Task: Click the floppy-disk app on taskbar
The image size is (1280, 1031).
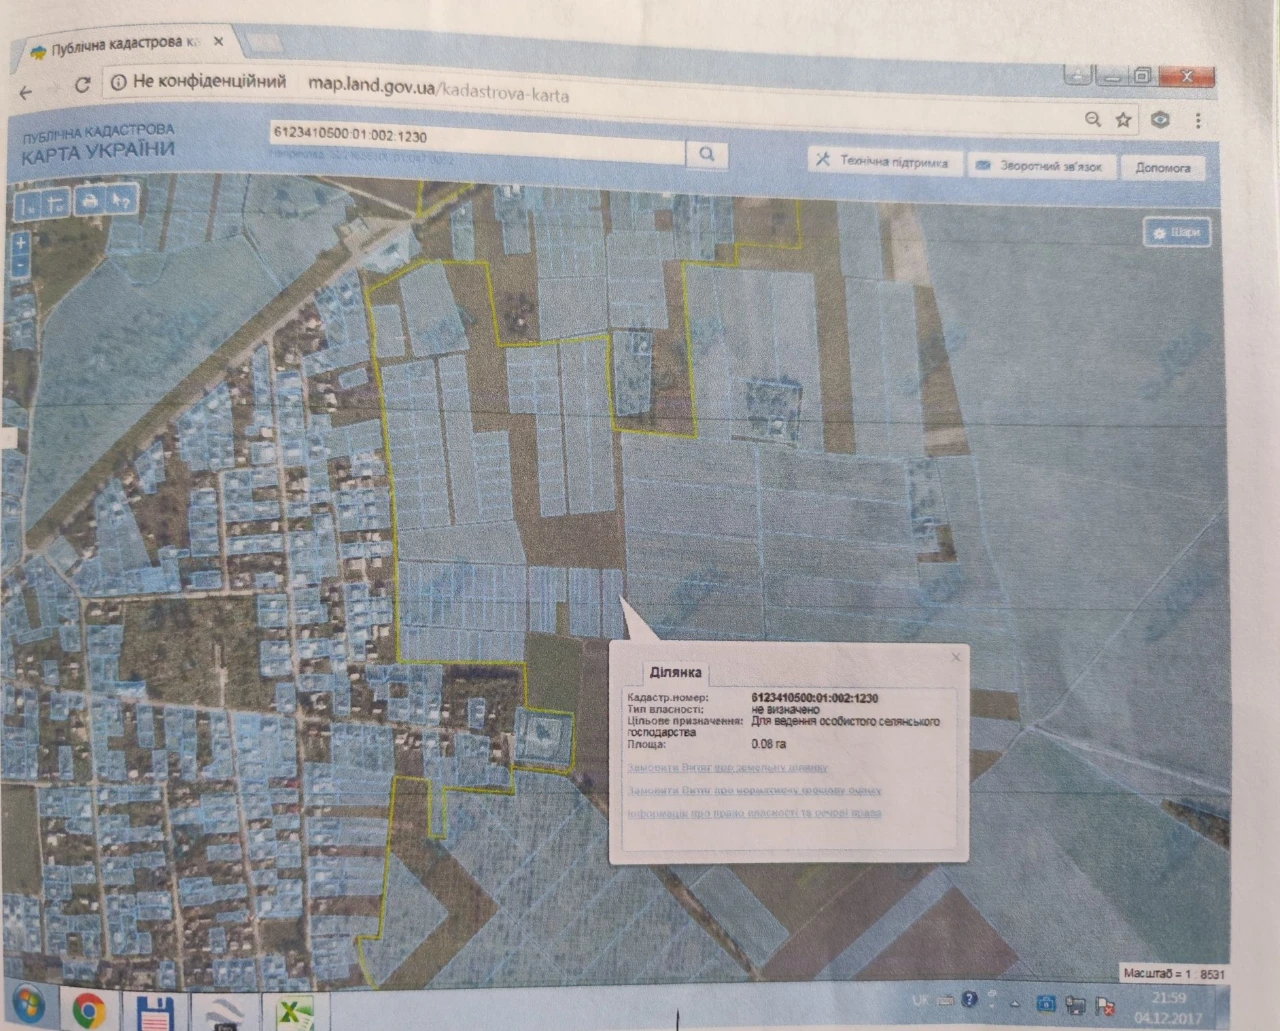Action: (x=157, y=1012)
